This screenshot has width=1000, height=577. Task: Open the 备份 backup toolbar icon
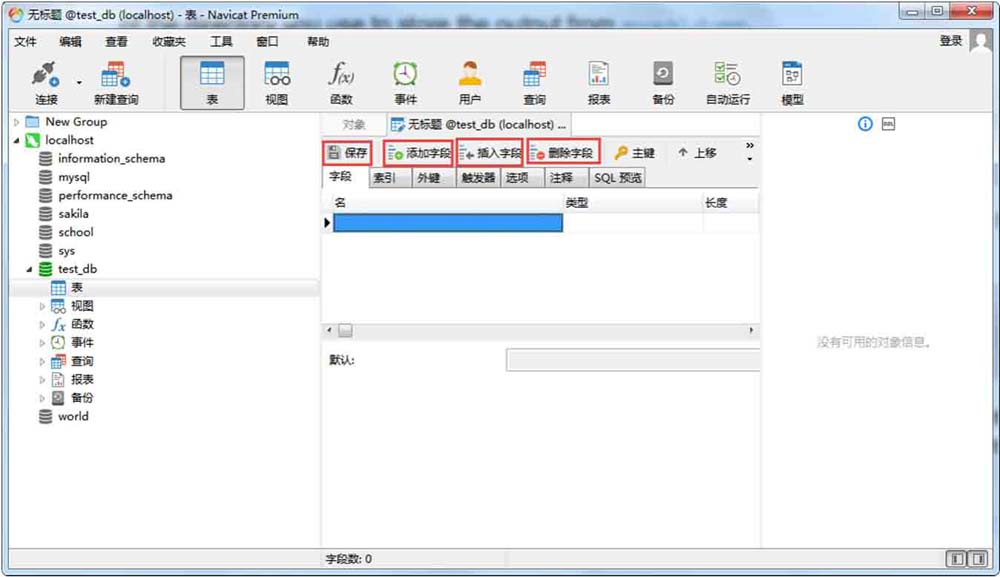coord(663,82)
